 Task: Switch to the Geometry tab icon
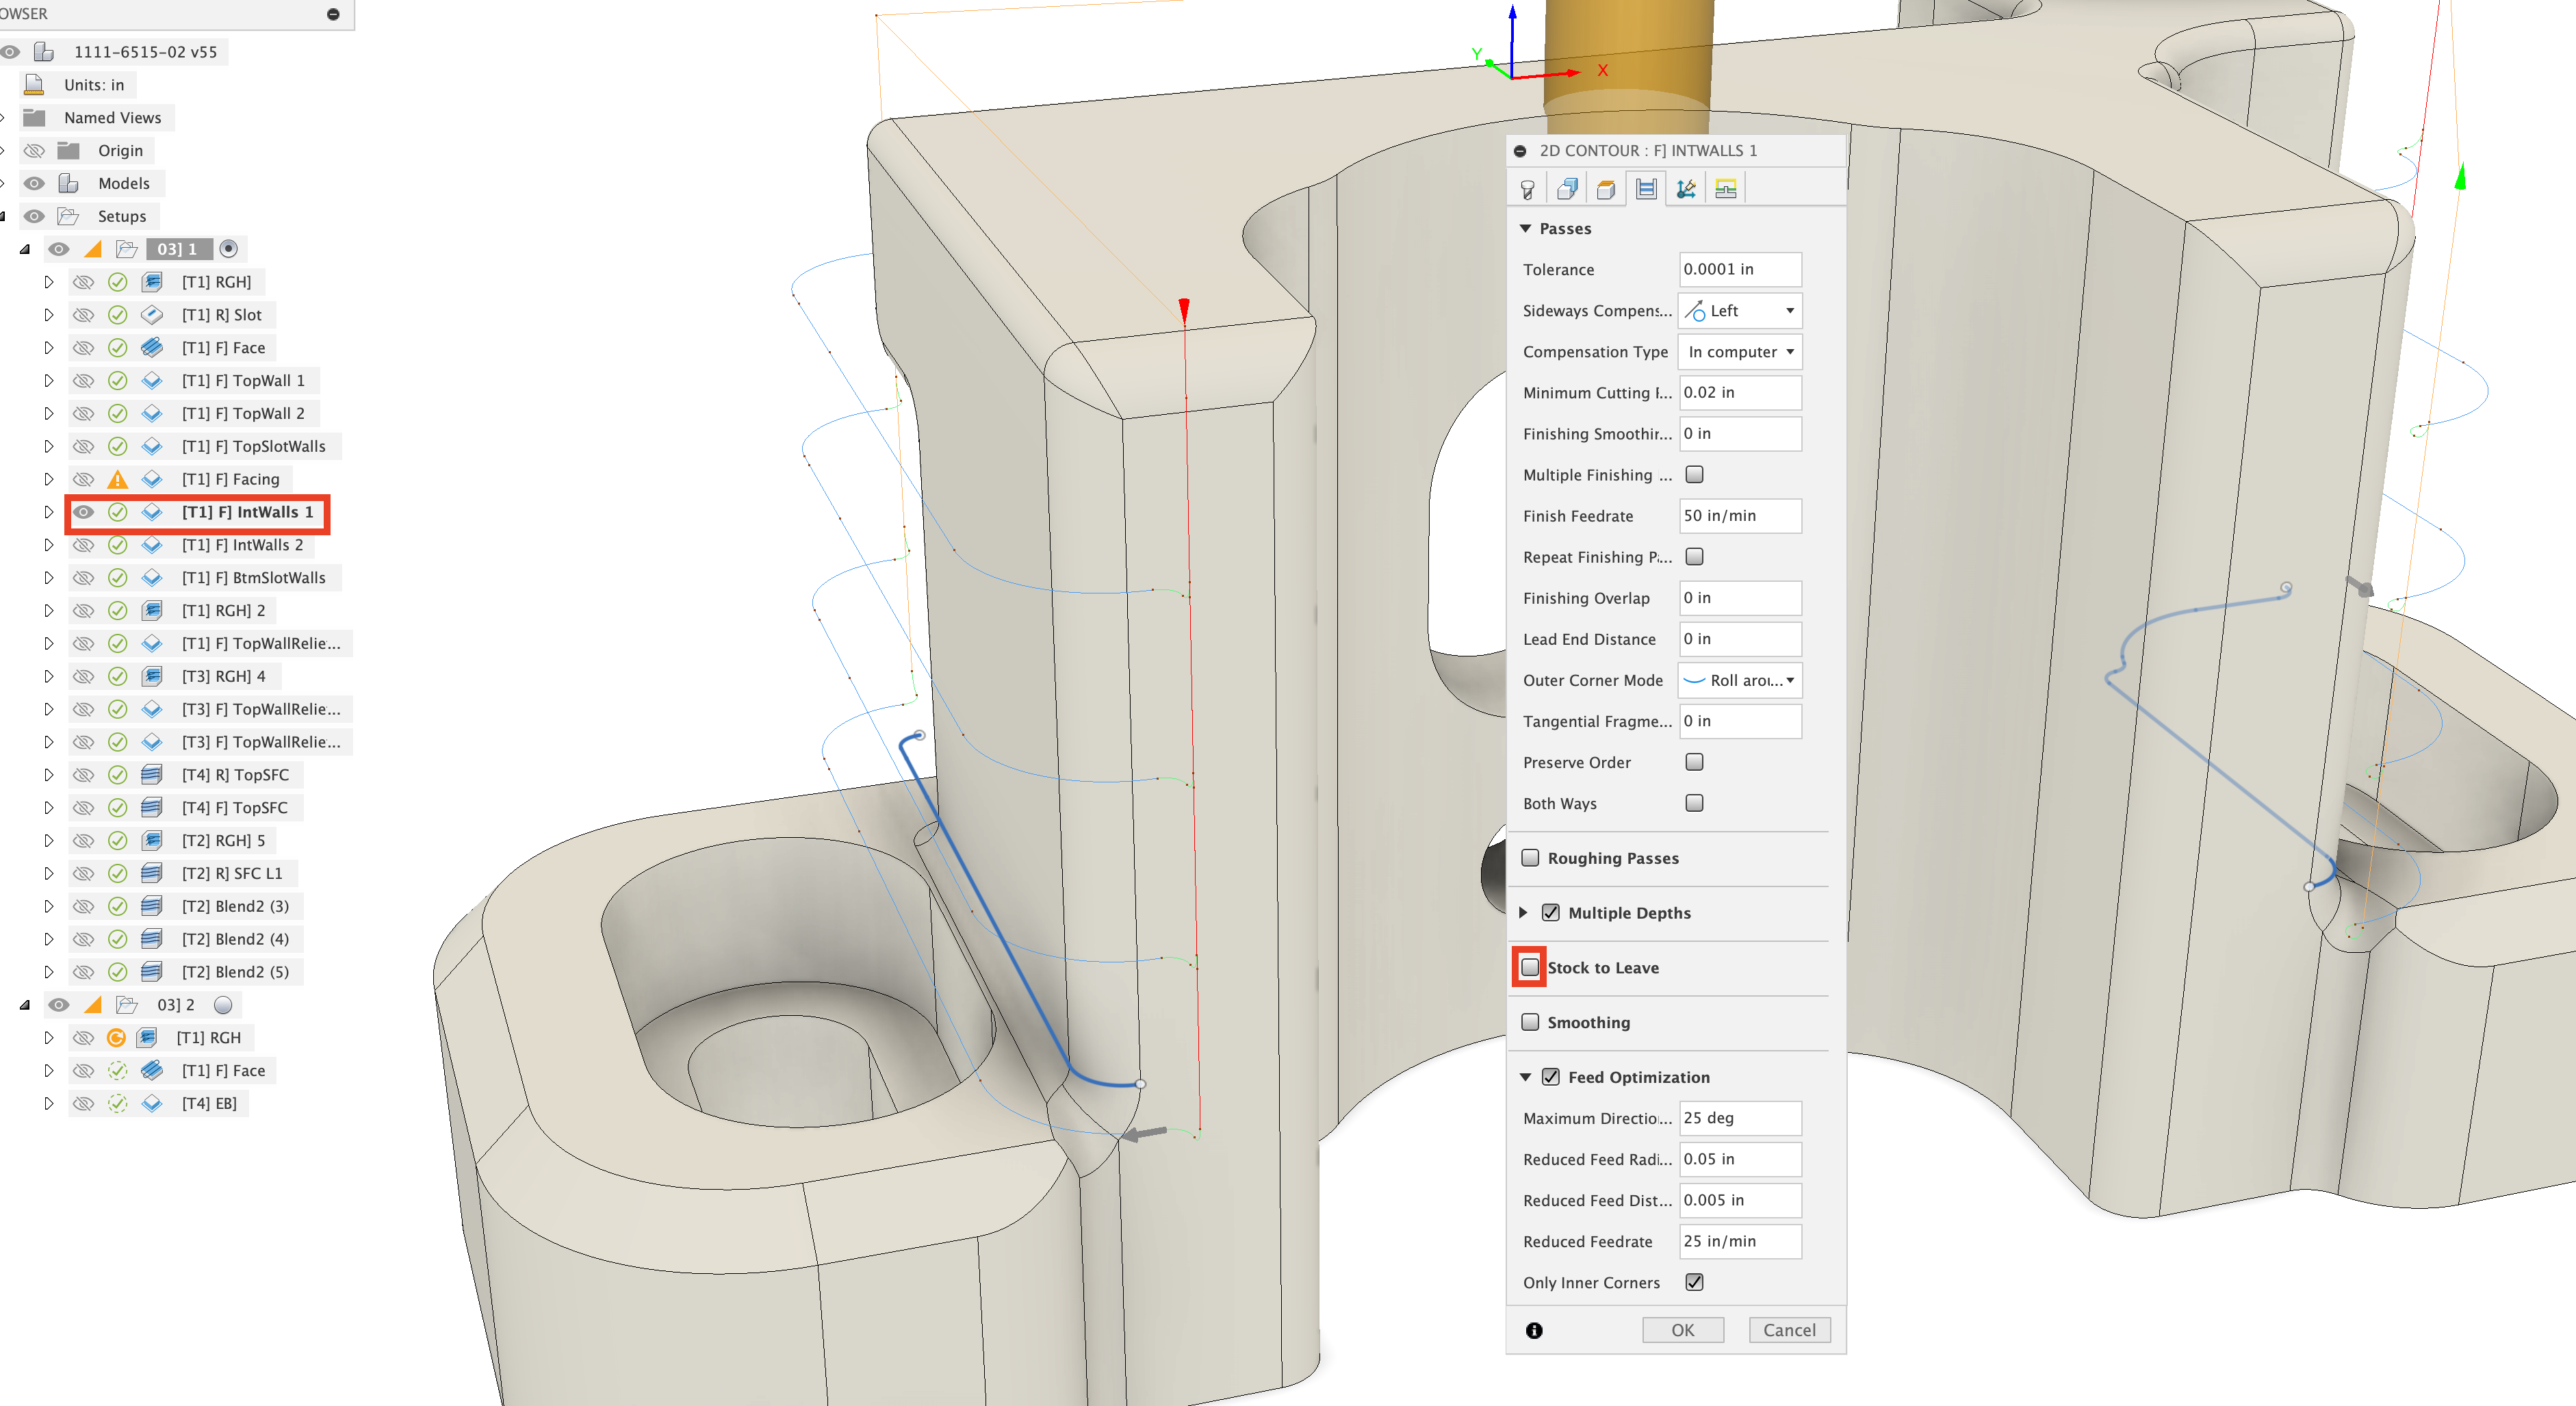(1567, 189)
